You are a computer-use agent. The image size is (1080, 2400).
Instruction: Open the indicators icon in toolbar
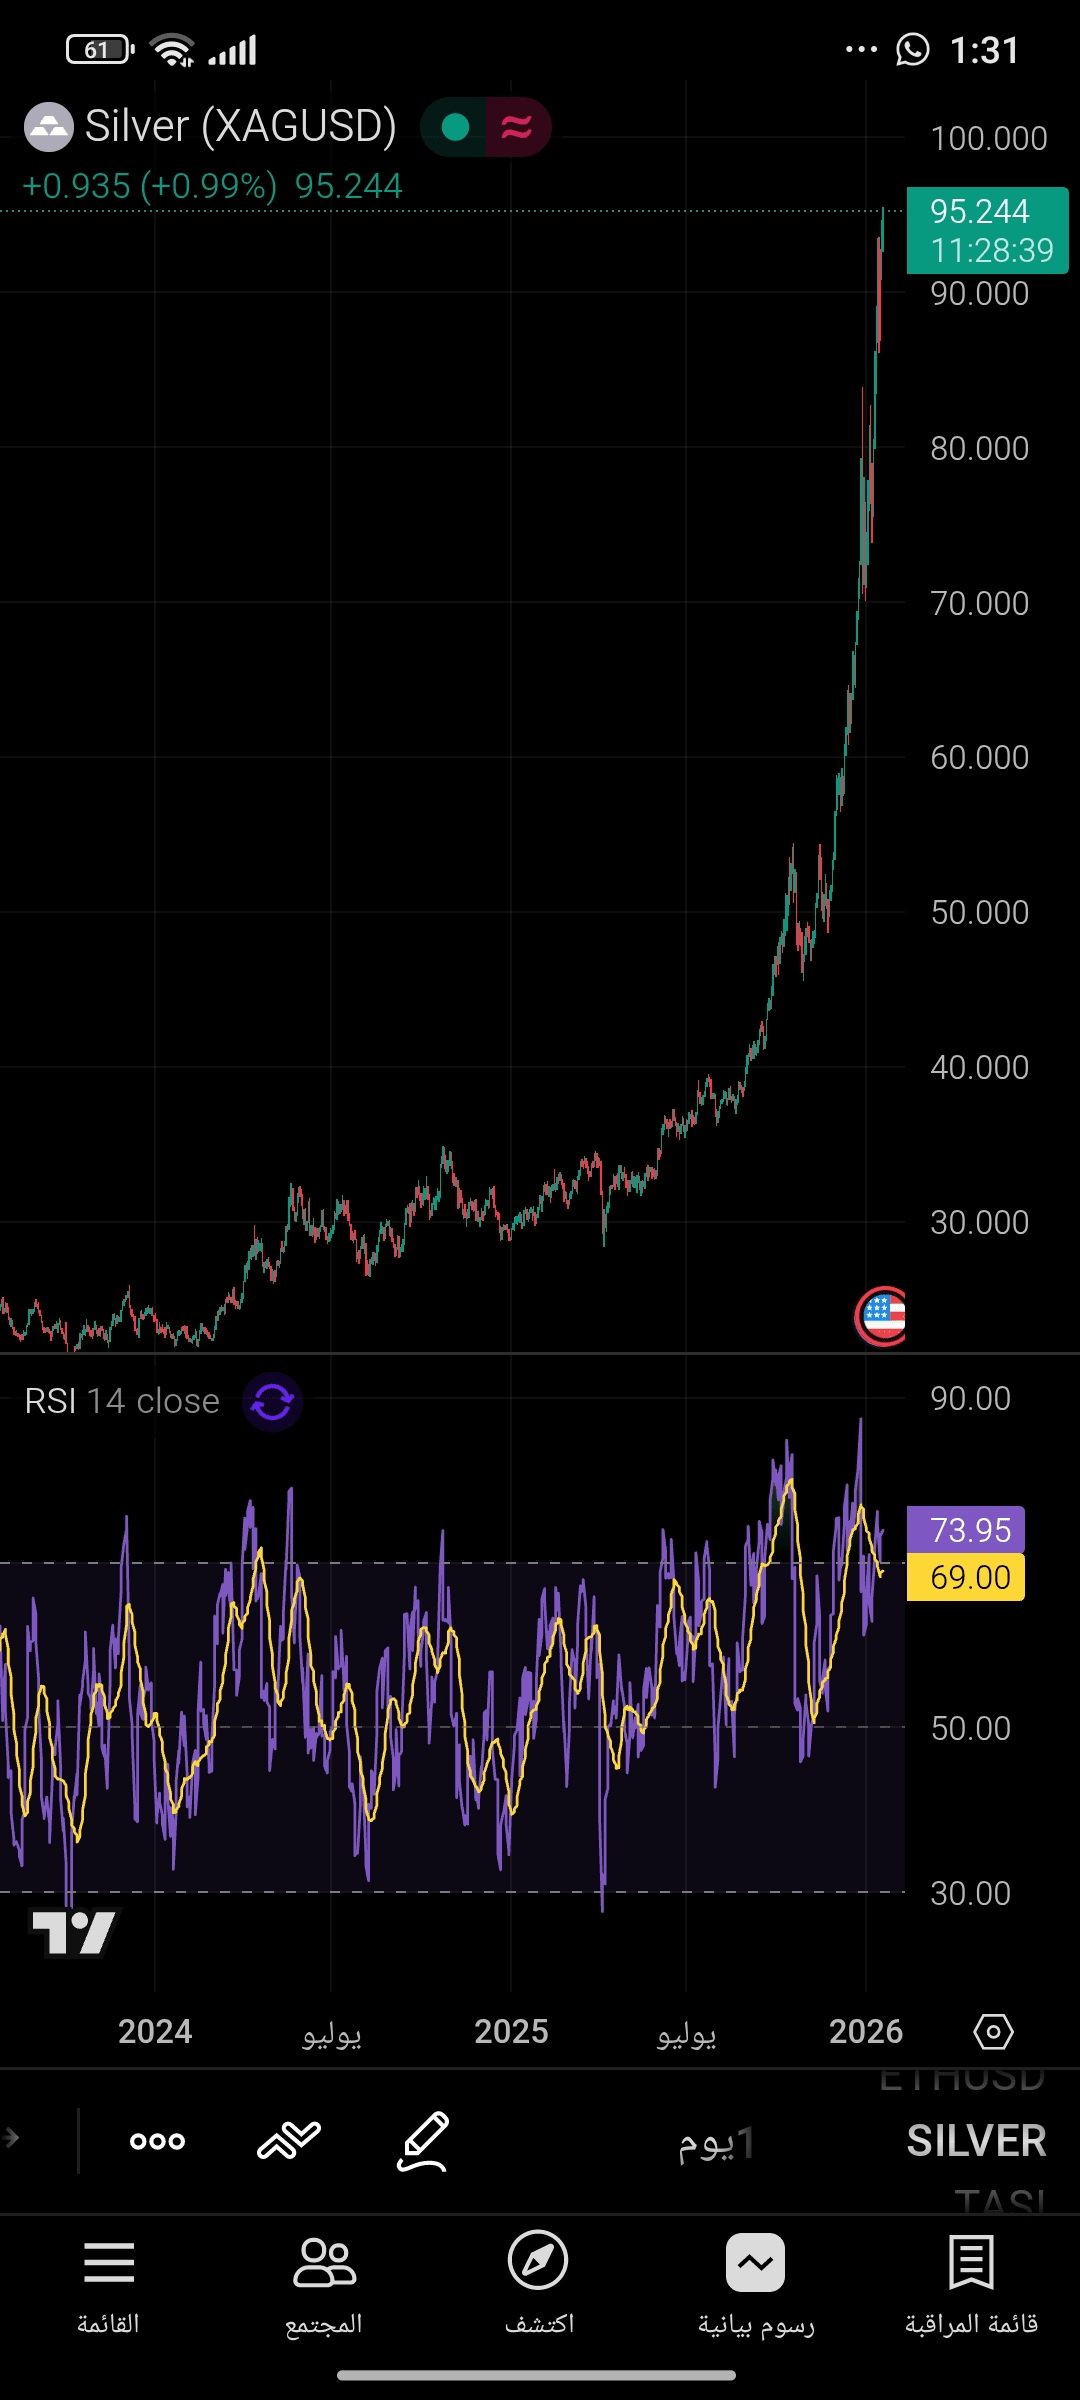(x=289, y=2140)
